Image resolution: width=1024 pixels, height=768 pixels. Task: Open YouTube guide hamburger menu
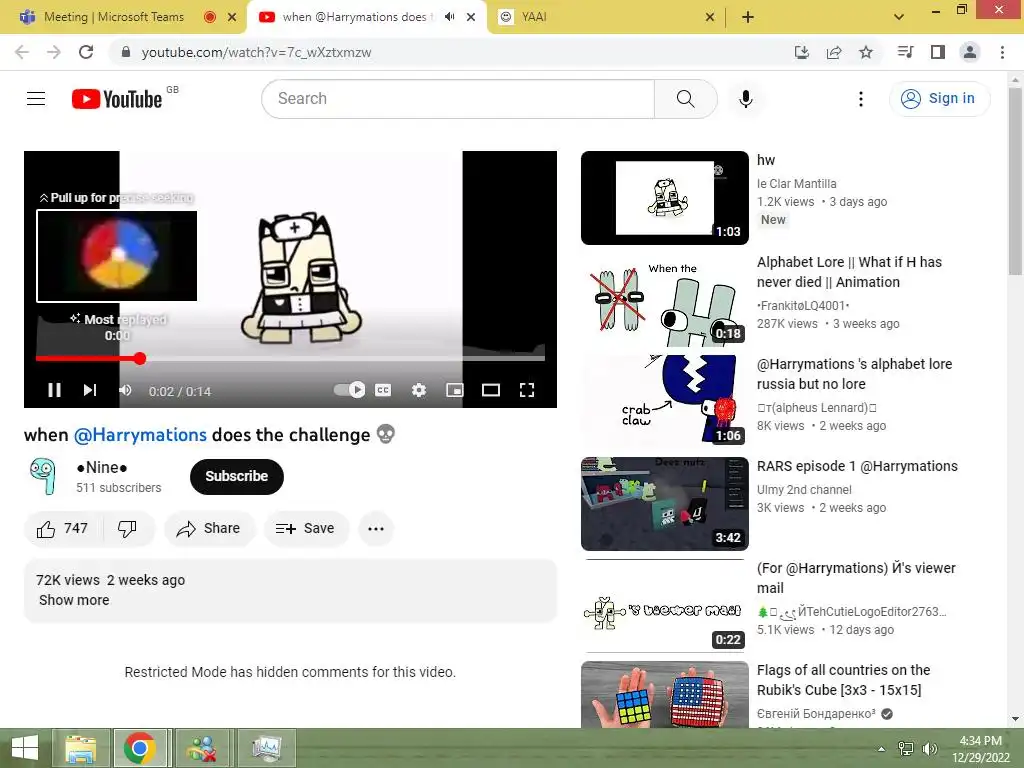pyautogui.click(x=36, y=99)
